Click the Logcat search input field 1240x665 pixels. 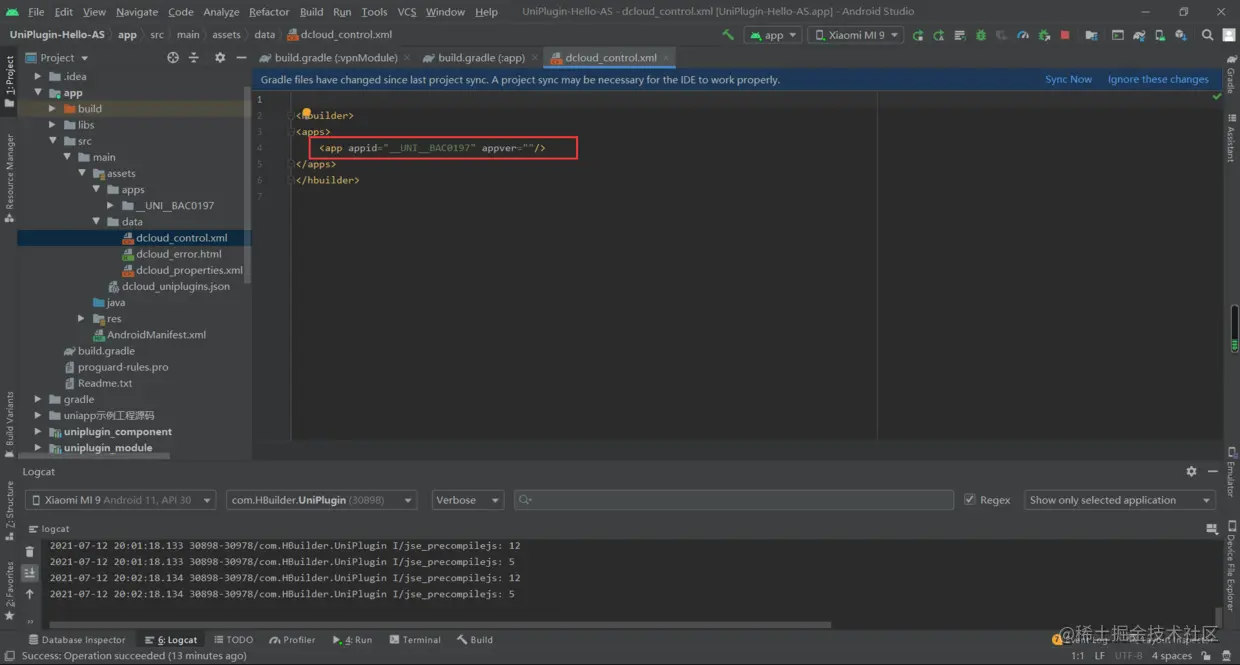[734, 500]
